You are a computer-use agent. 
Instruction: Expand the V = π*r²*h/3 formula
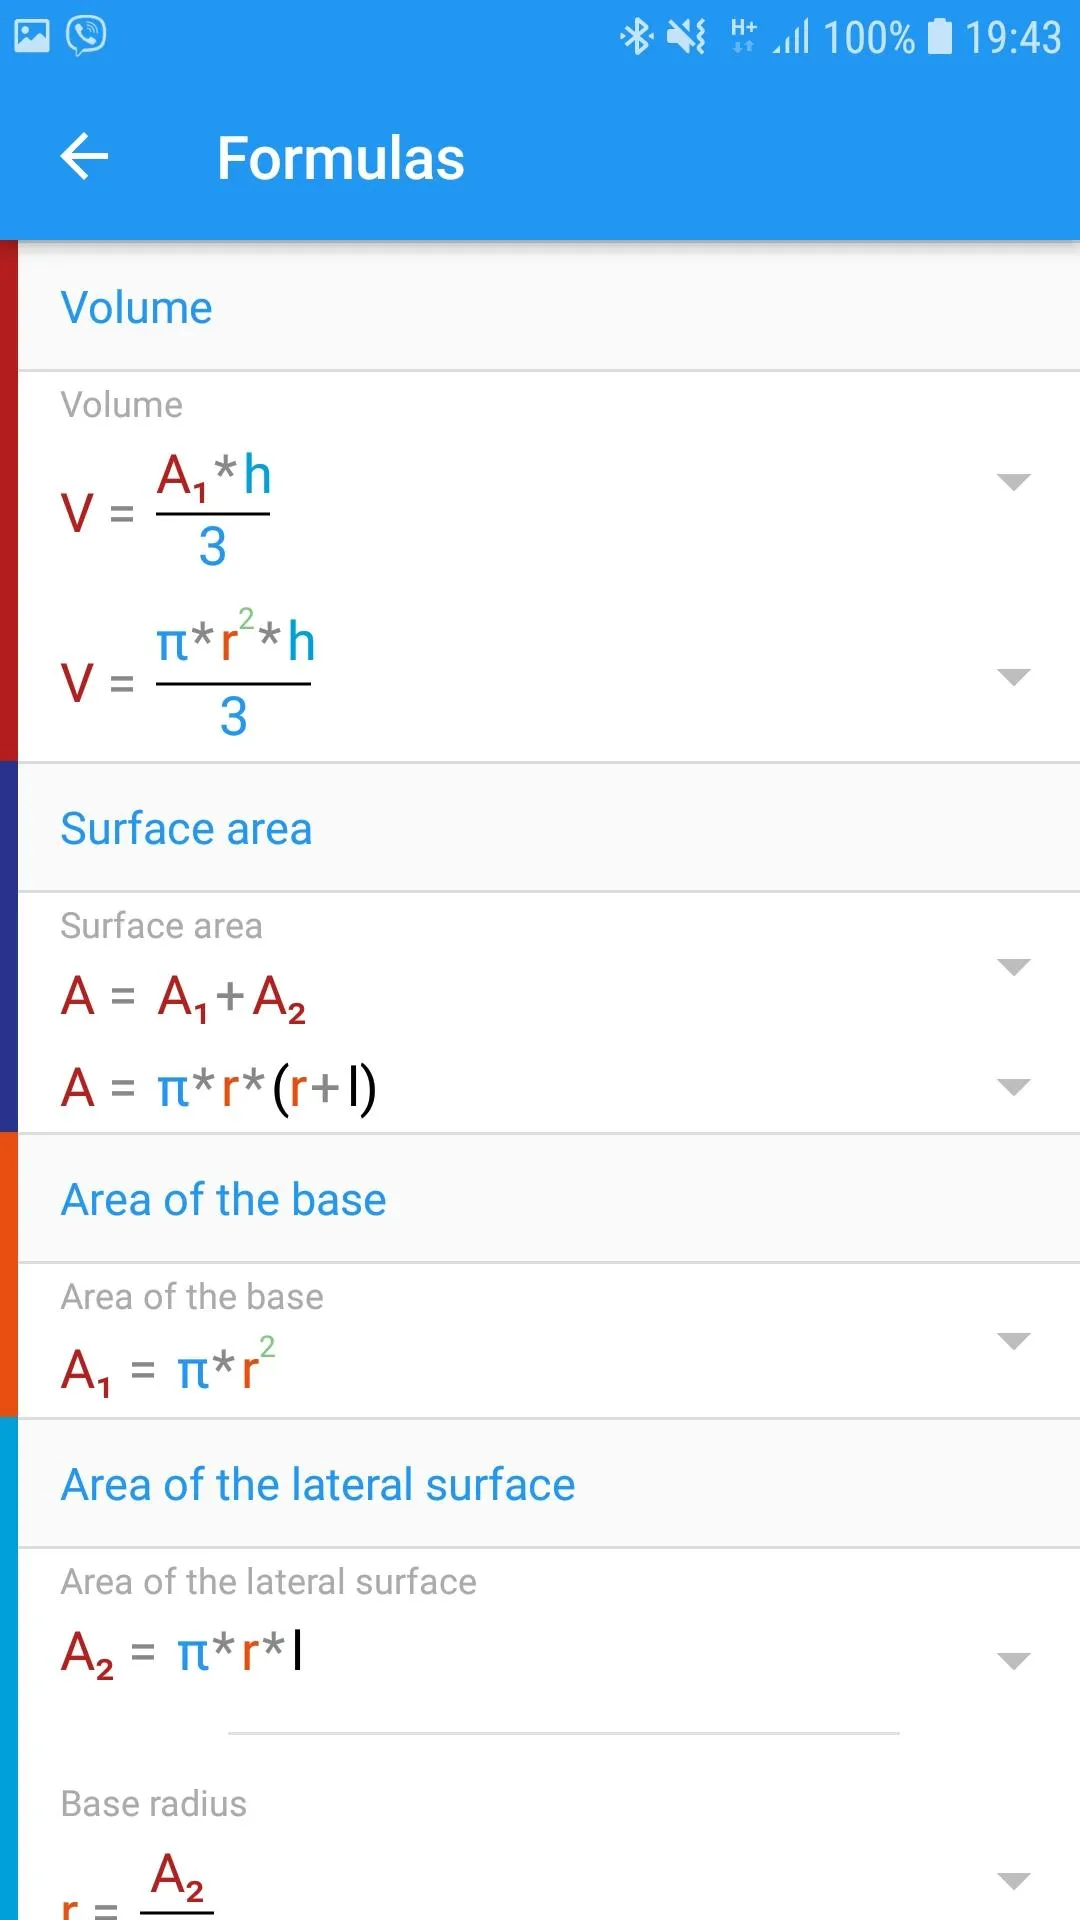[x=1014, y=677]
